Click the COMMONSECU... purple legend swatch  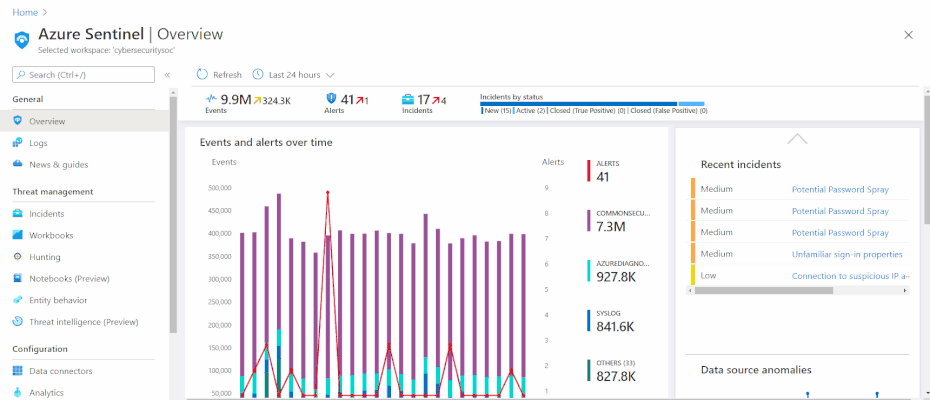(588, 220)
